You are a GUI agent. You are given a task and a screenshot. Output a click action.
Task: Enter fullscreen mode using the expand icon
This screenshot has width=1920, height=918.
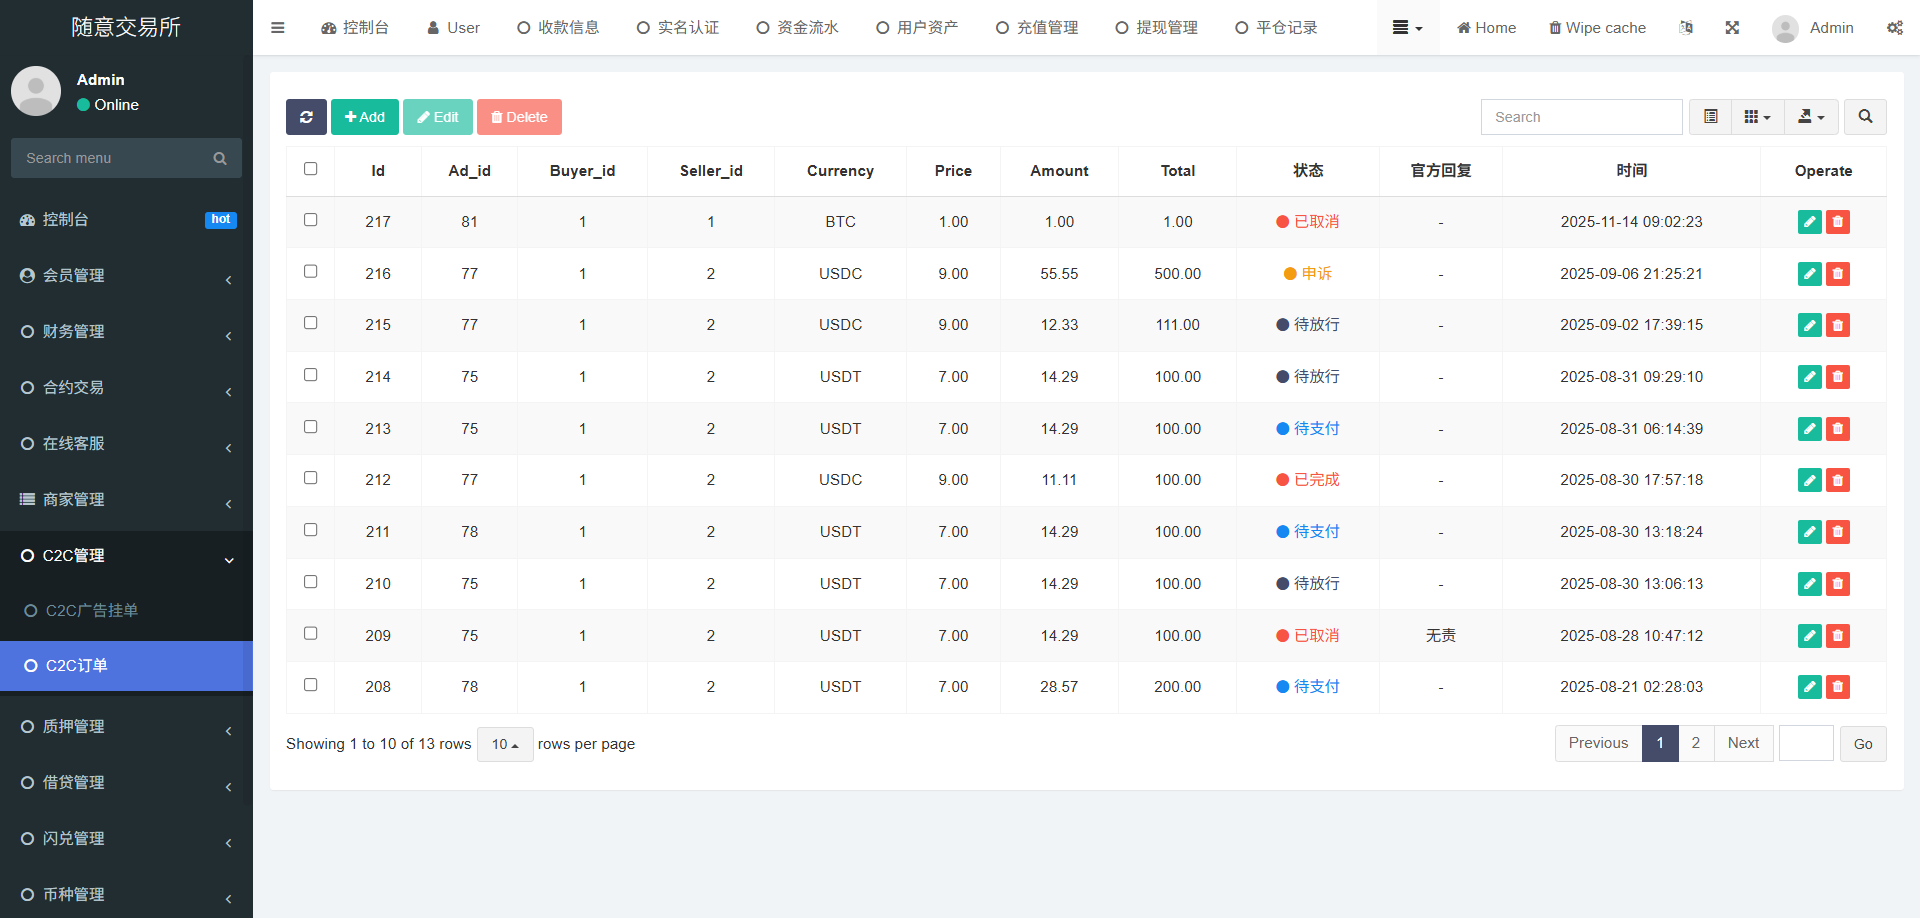1732,28
